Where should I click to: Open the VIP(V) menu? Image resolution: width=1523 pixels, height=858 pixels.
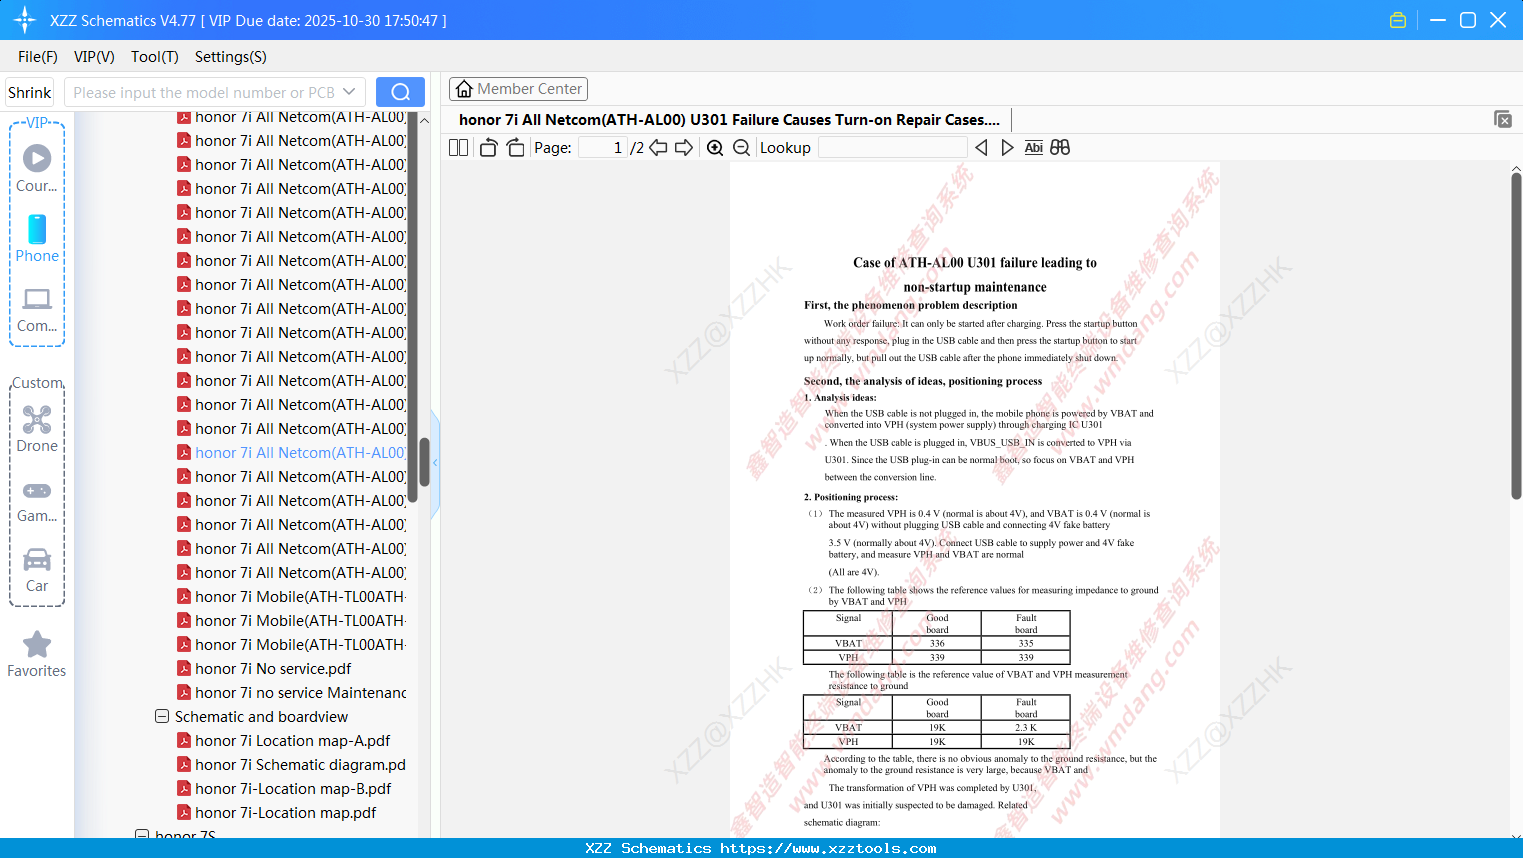[x=94, y=57]
